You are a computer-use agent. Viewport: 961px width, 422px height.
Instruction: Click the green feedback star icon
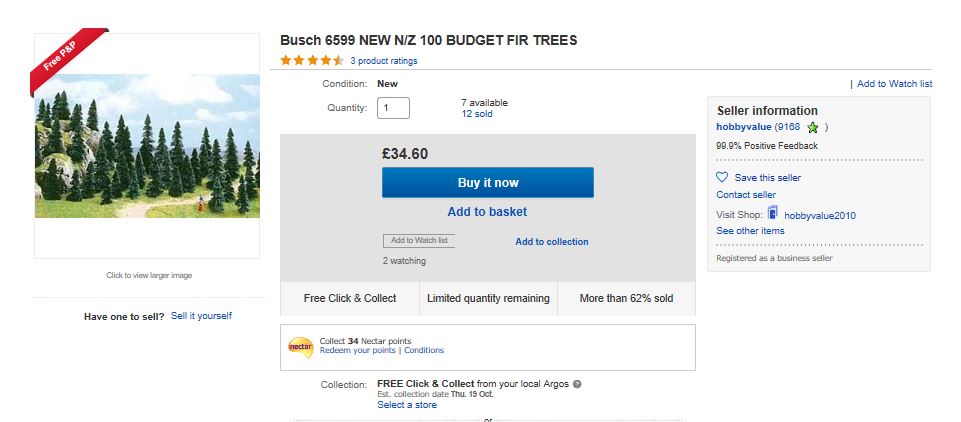pyautogui.click(x=813, y=128)
